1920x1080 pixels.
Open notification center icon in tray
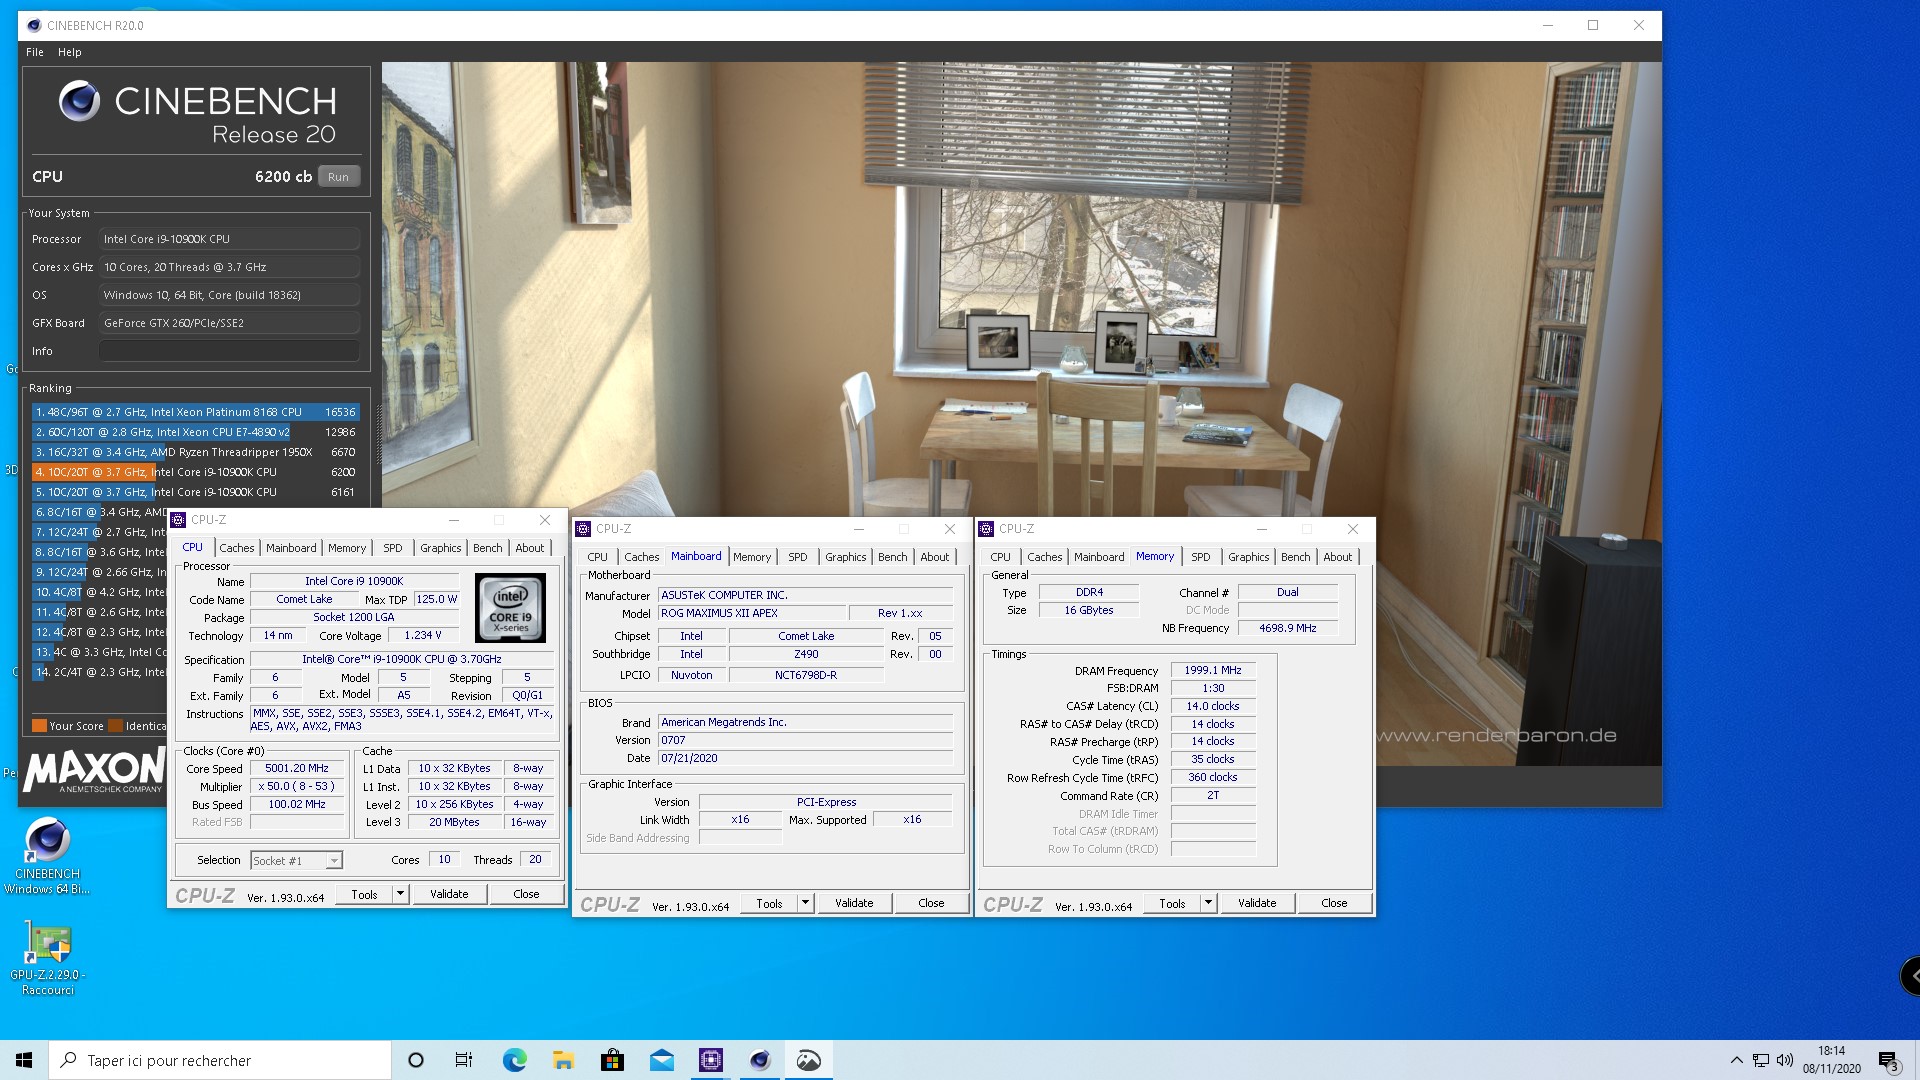pos(1888,1060)
